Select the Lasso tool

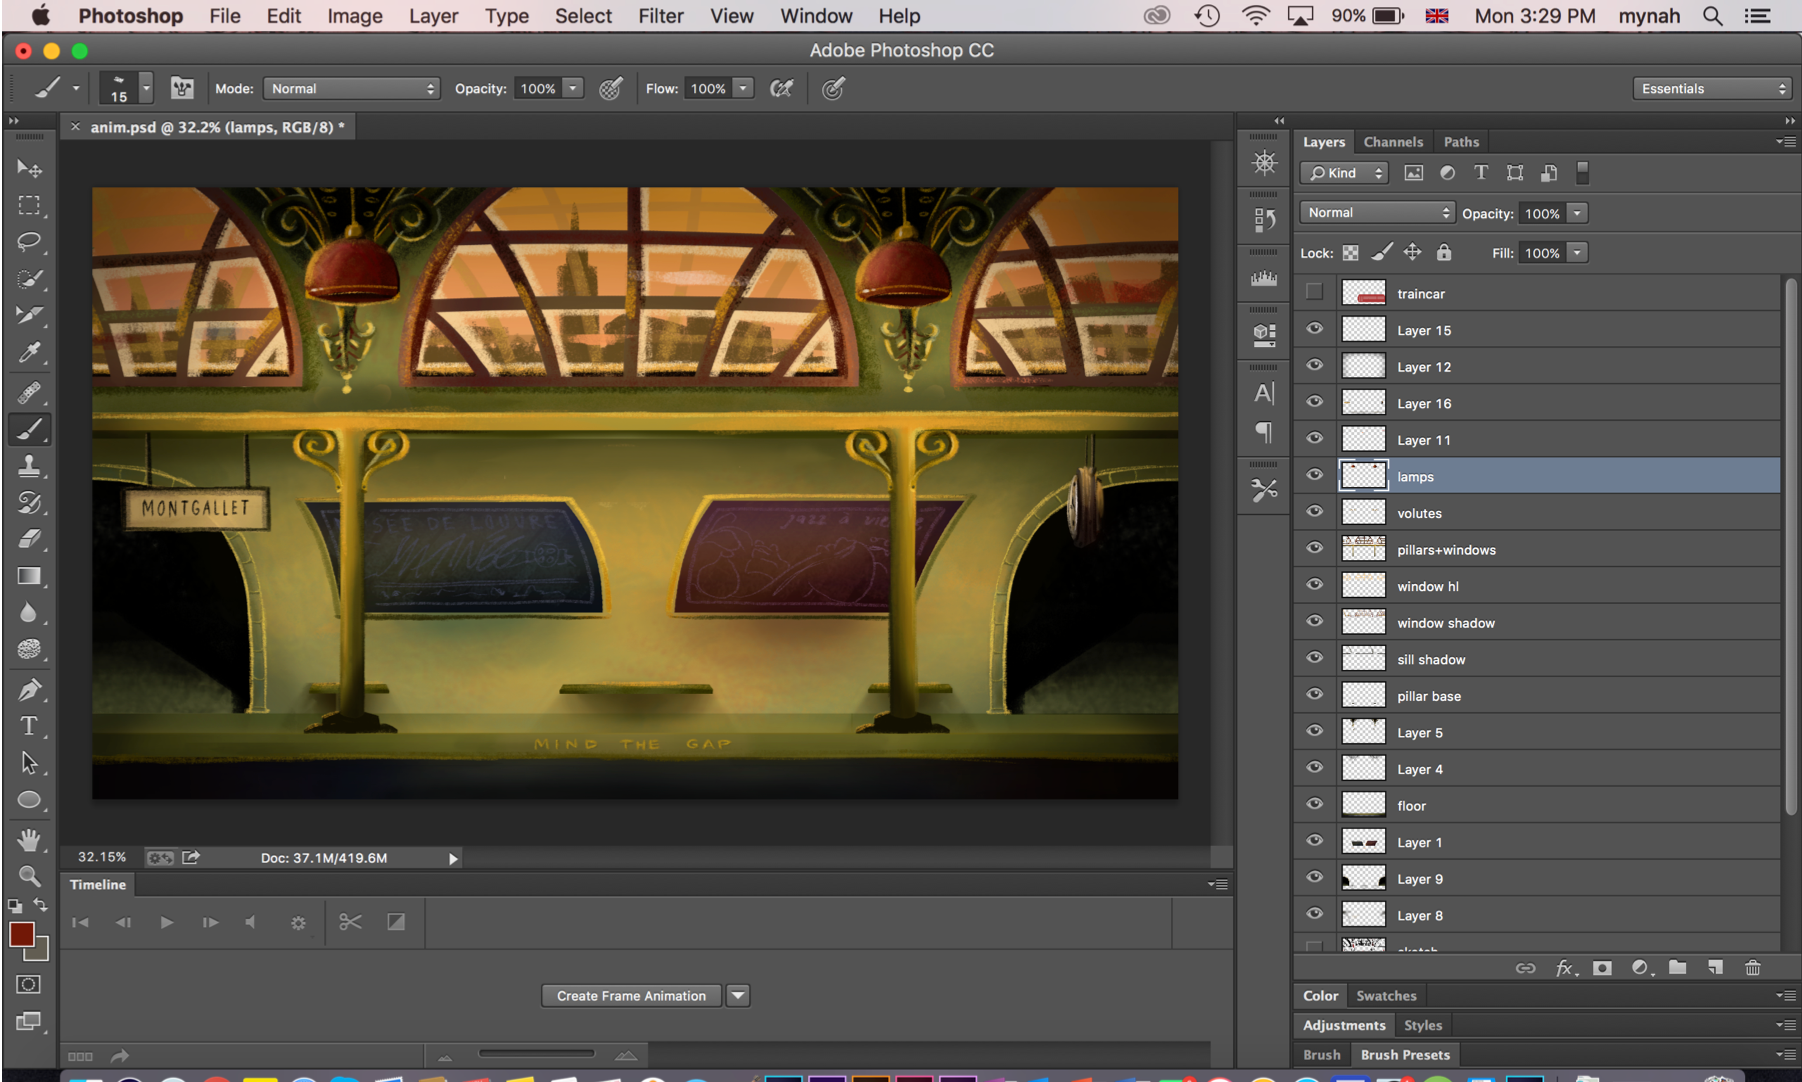pyautogui.click(x=29, y=242)
